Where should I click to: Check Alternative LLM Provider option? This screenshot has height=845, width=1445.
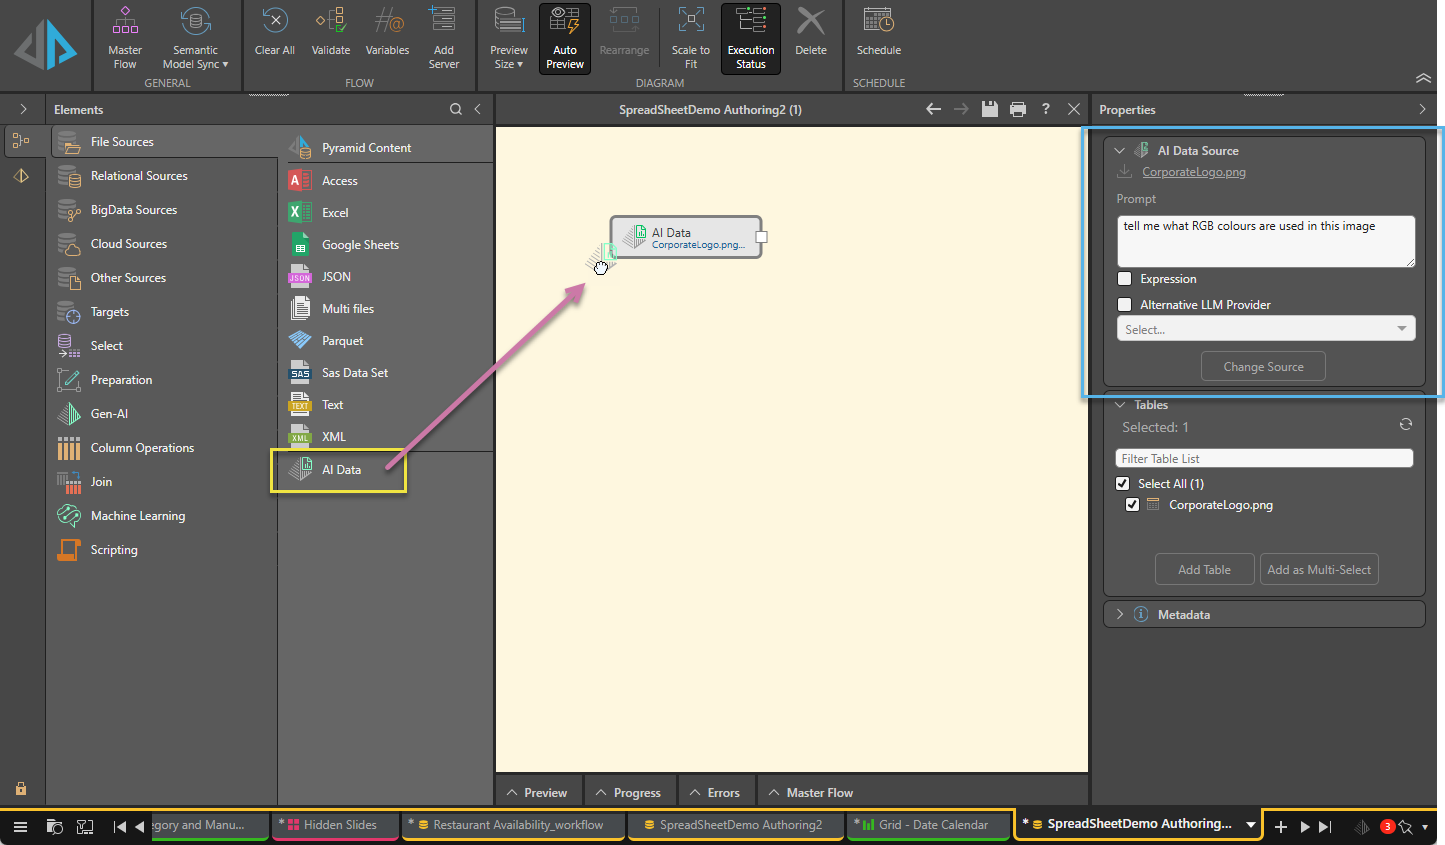pyautogui.click(x=1125, y=305)
